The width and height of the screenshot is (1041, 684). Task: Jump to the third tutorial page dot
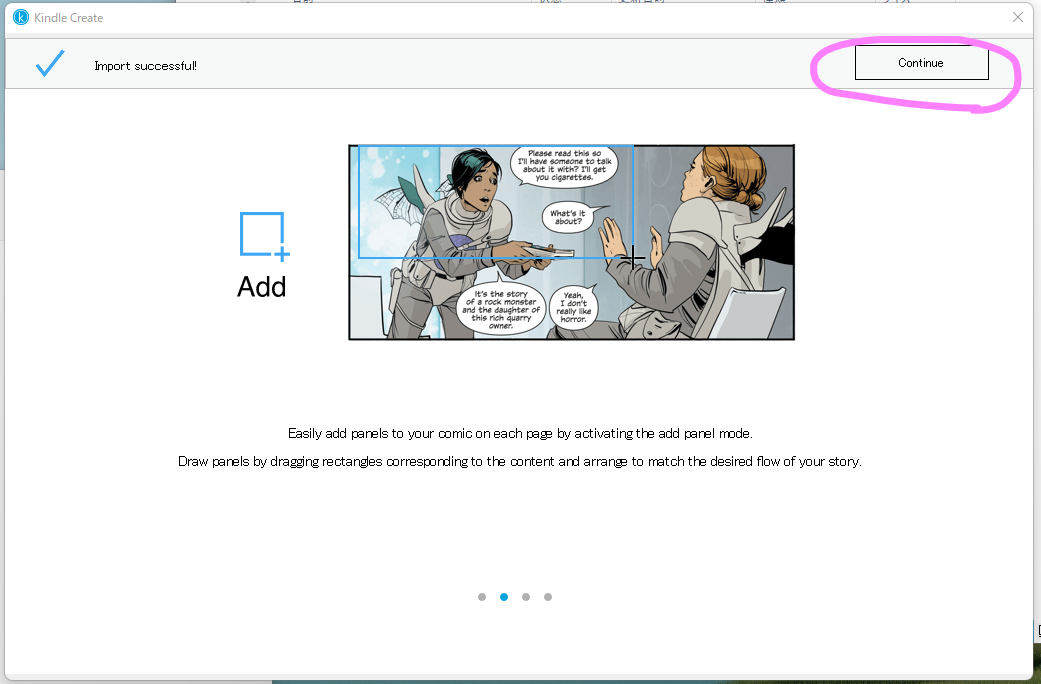click(x=526, y=597)
